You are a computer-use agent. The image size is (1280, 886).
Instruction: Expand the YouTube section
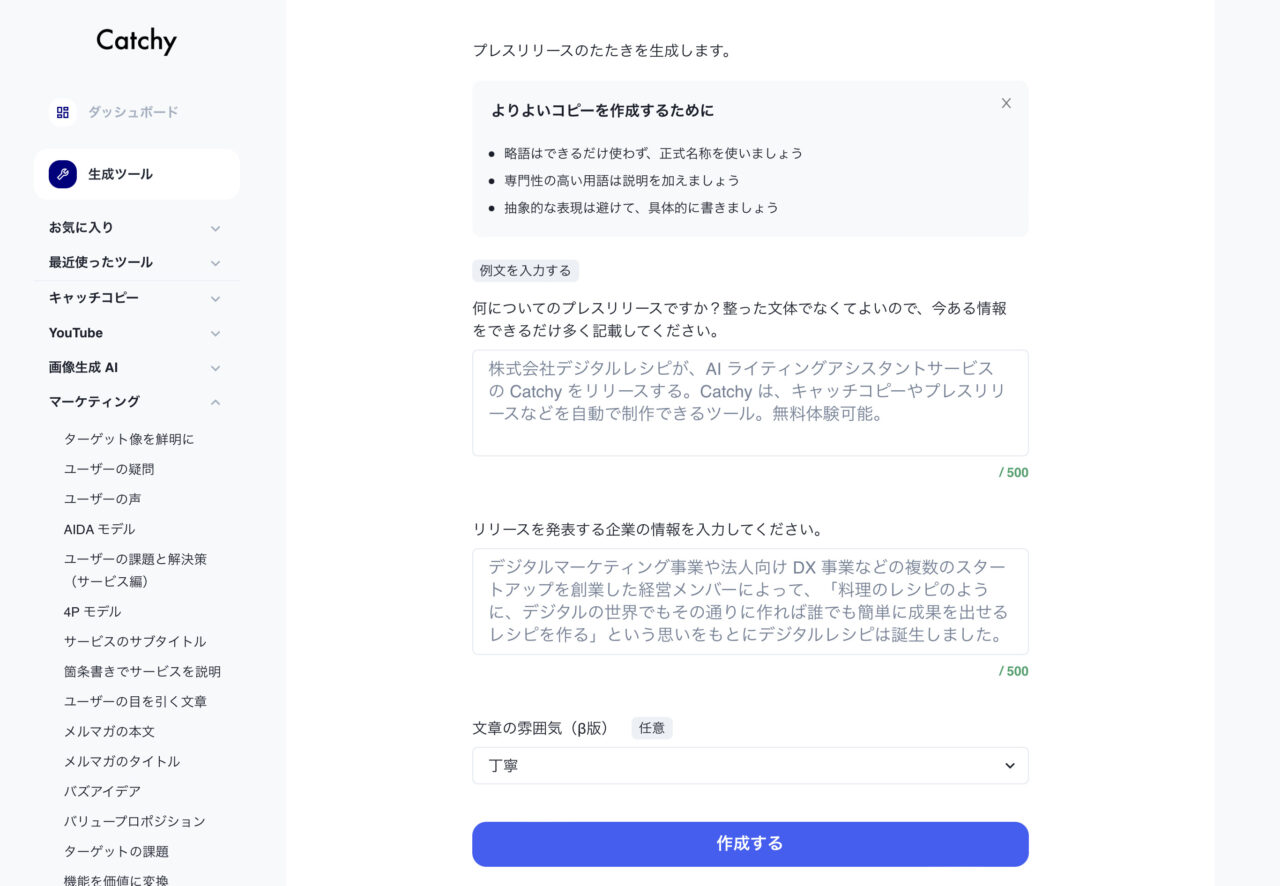coord(136,333)
